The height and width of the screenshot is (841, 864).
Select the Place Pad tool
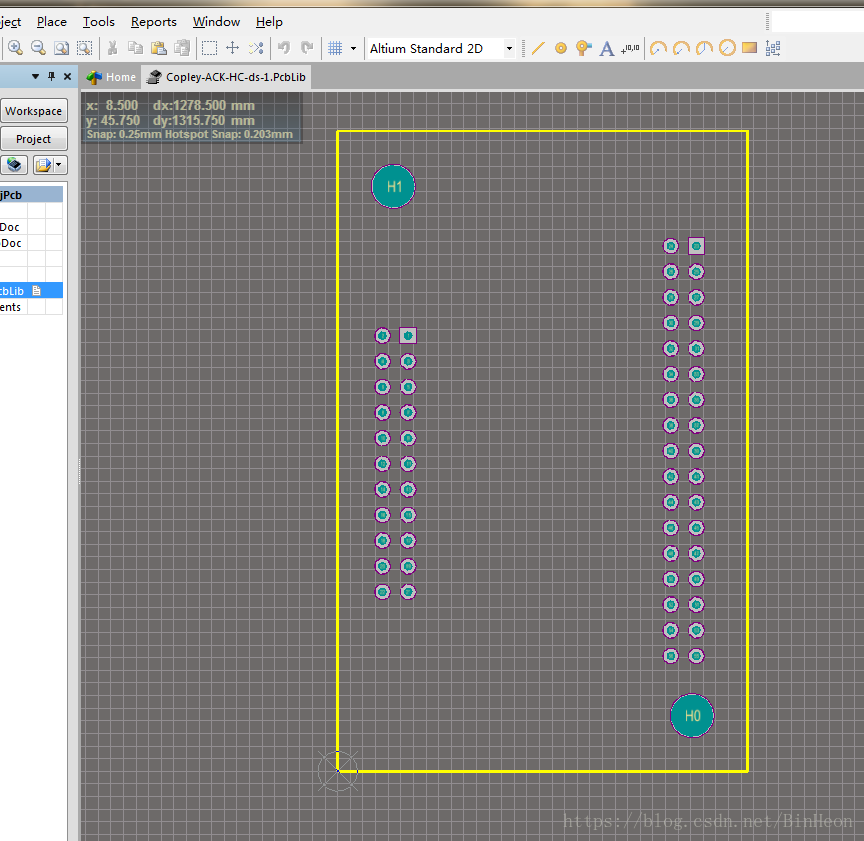561,48
